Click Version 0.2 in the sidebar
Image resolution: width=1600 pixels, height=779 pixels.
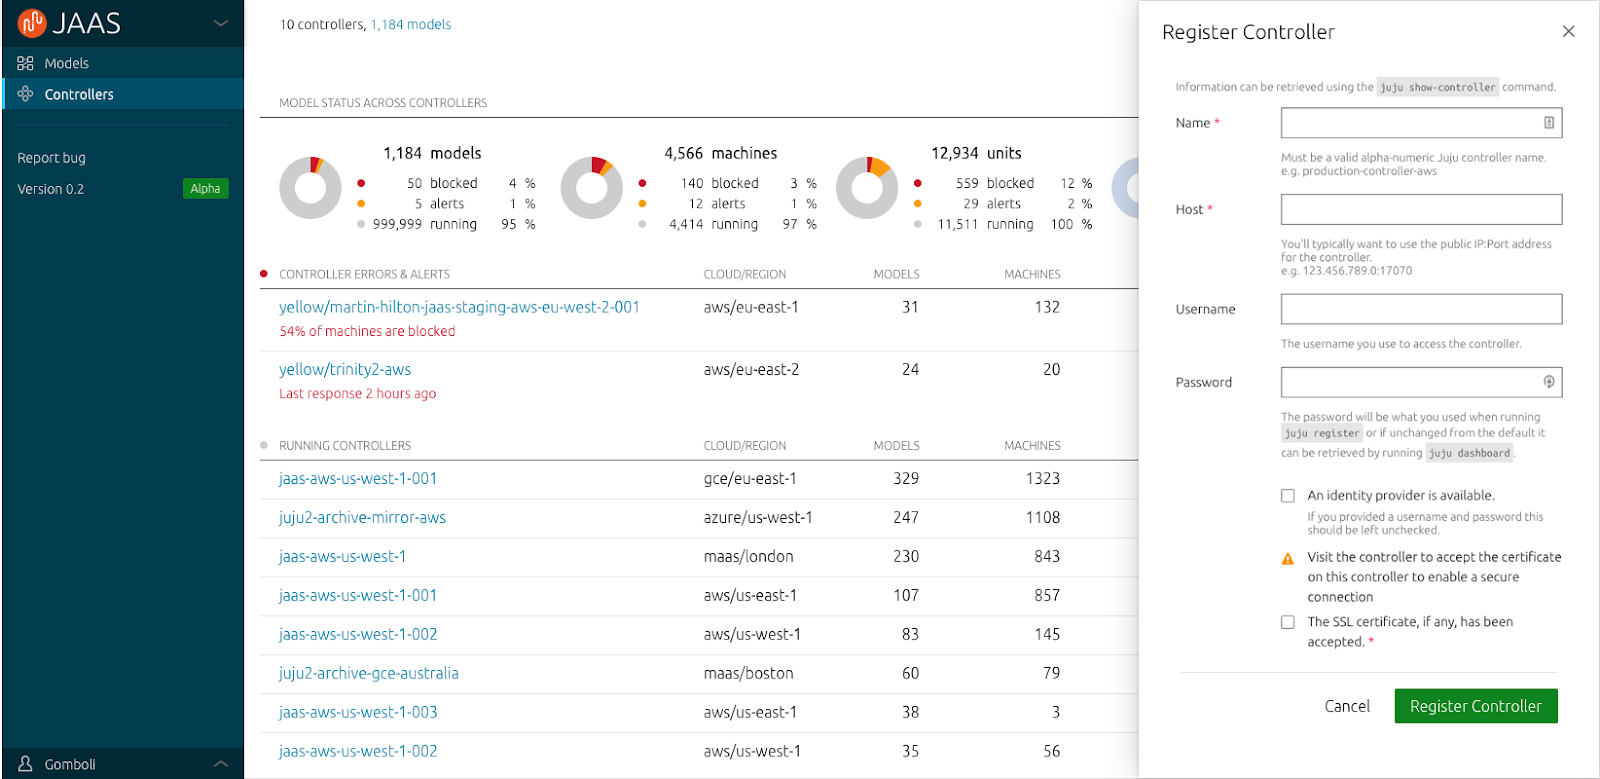click(50, 189)
